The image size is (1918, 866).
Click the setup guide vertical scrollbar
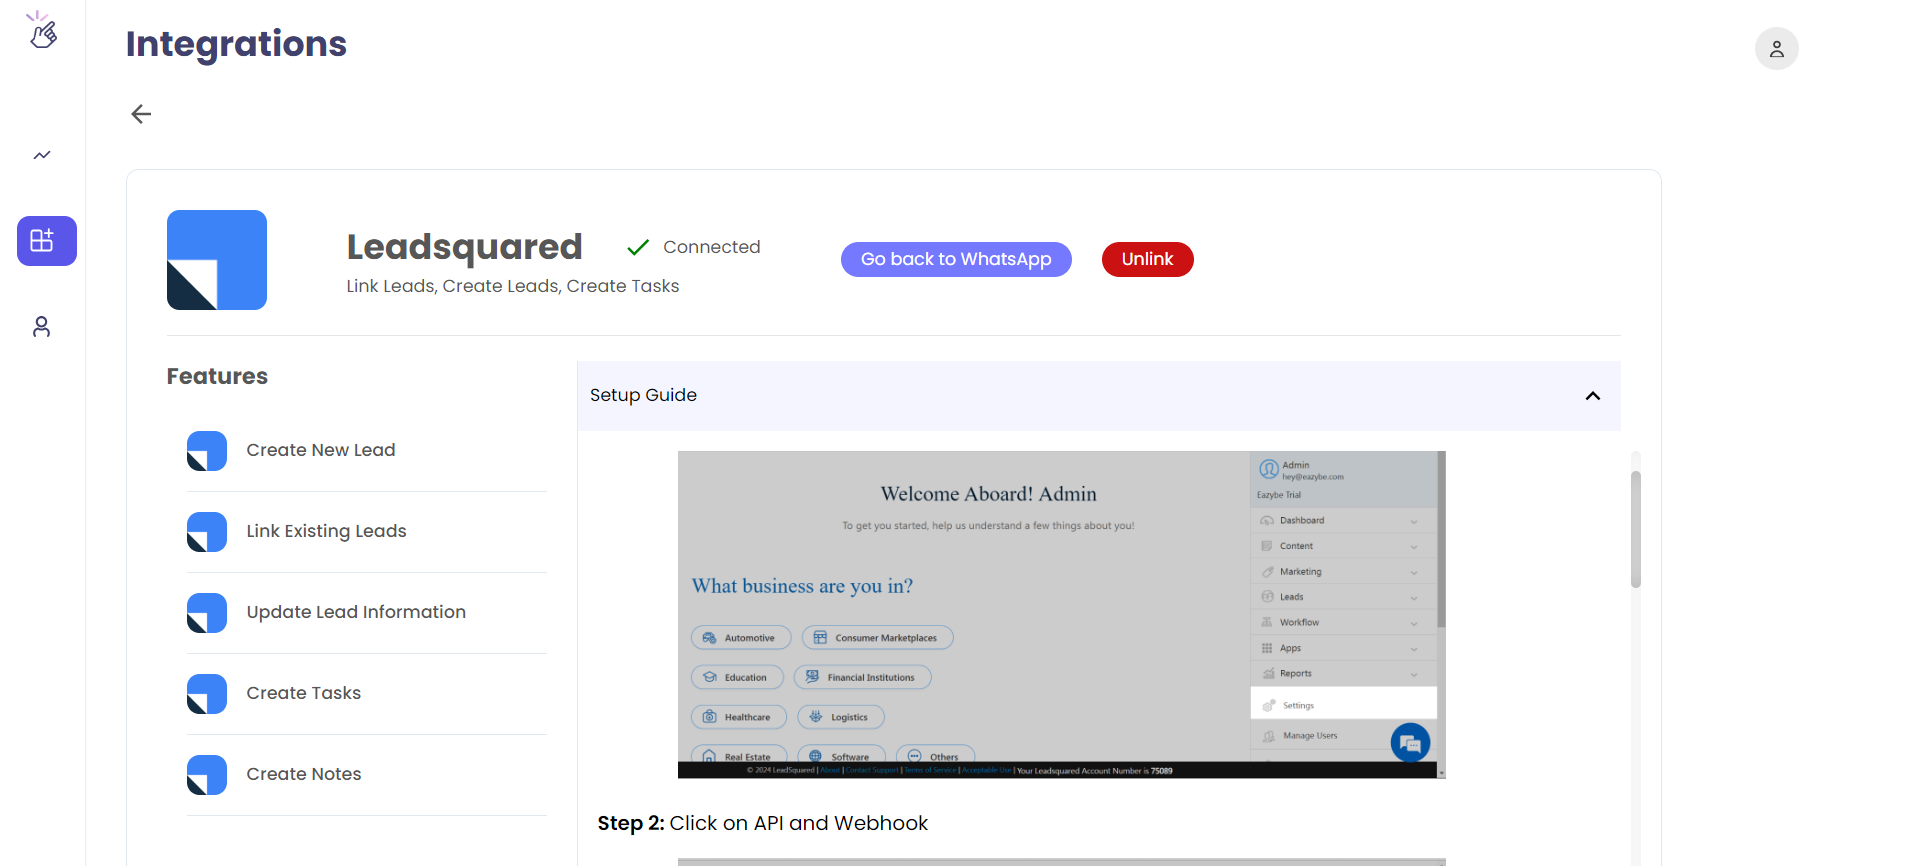(1635, 529)
